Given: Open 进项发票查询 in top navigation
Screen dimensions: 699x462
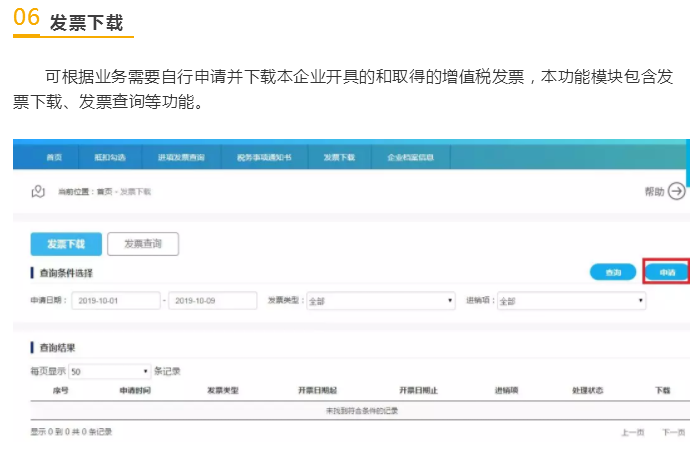Looking at the screenshot, I should click(x=181, y=158).
